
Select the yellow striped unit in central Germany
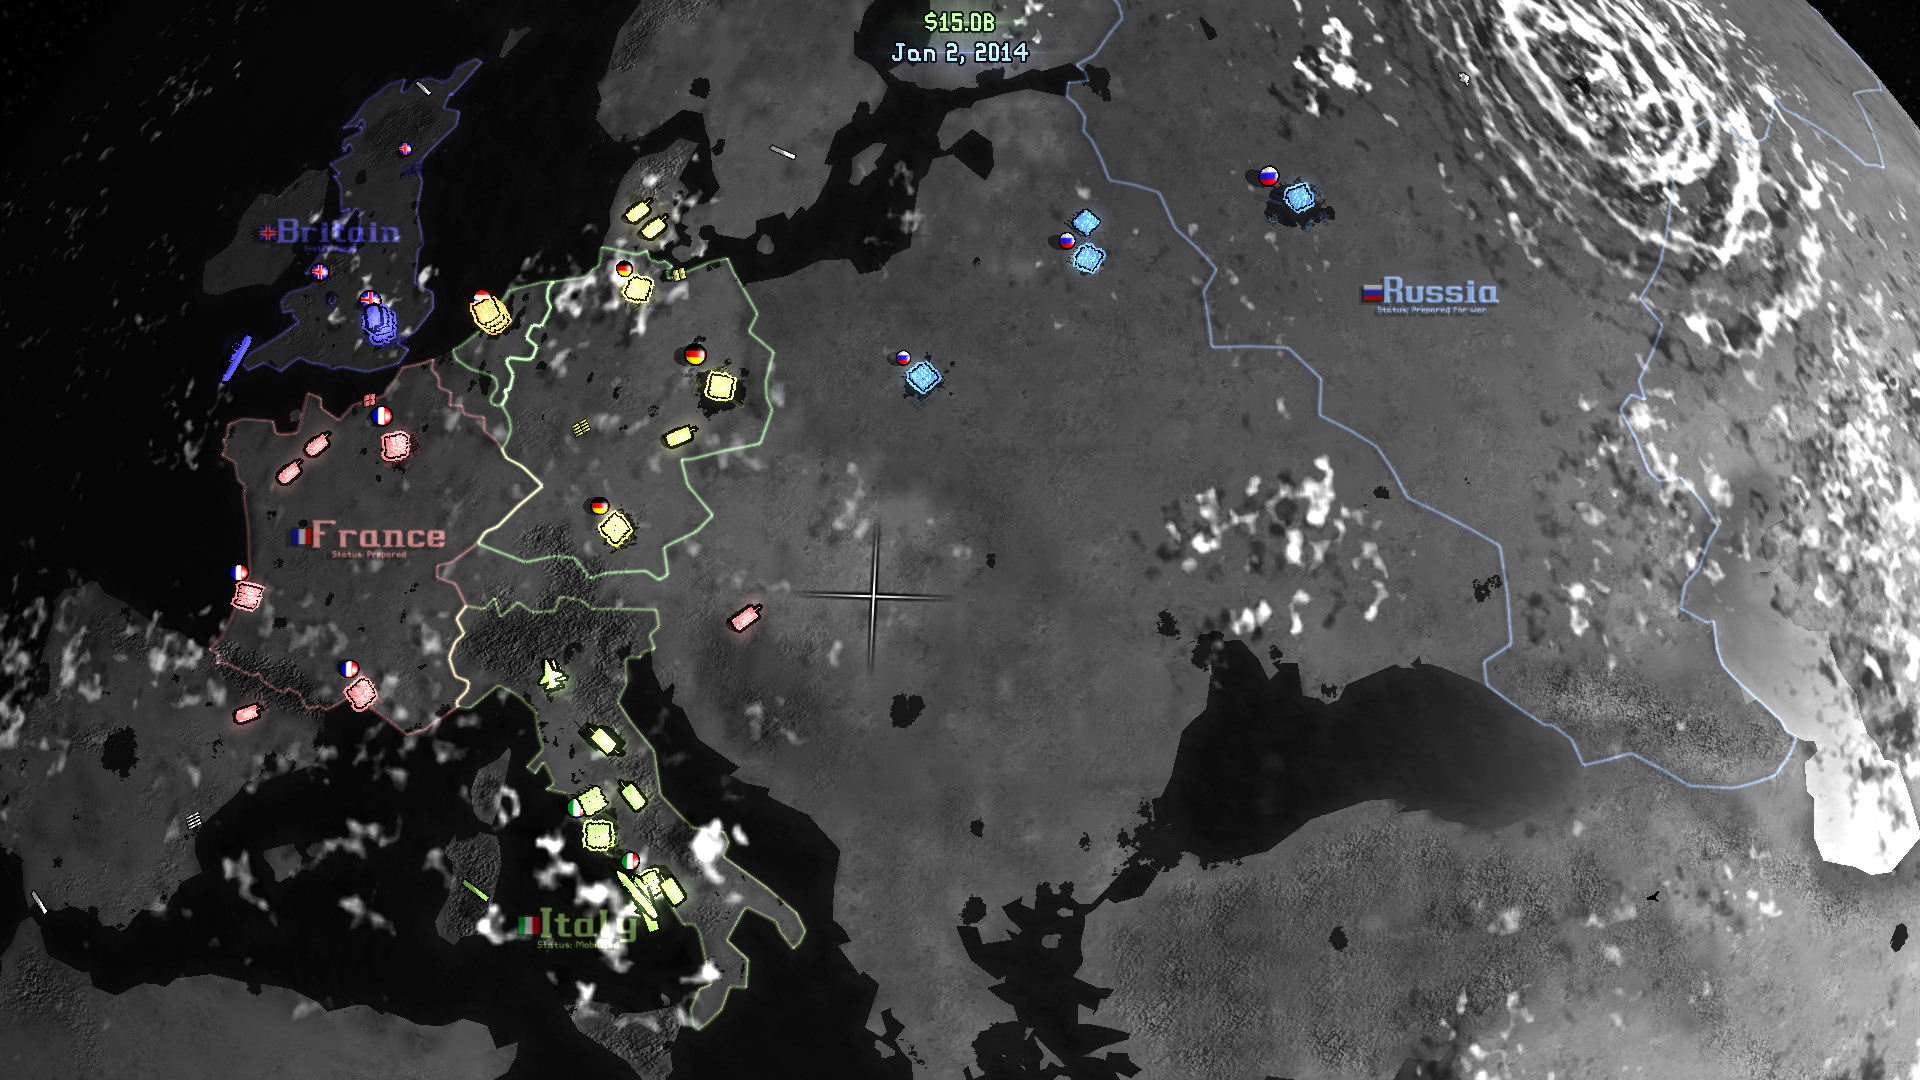581,428
